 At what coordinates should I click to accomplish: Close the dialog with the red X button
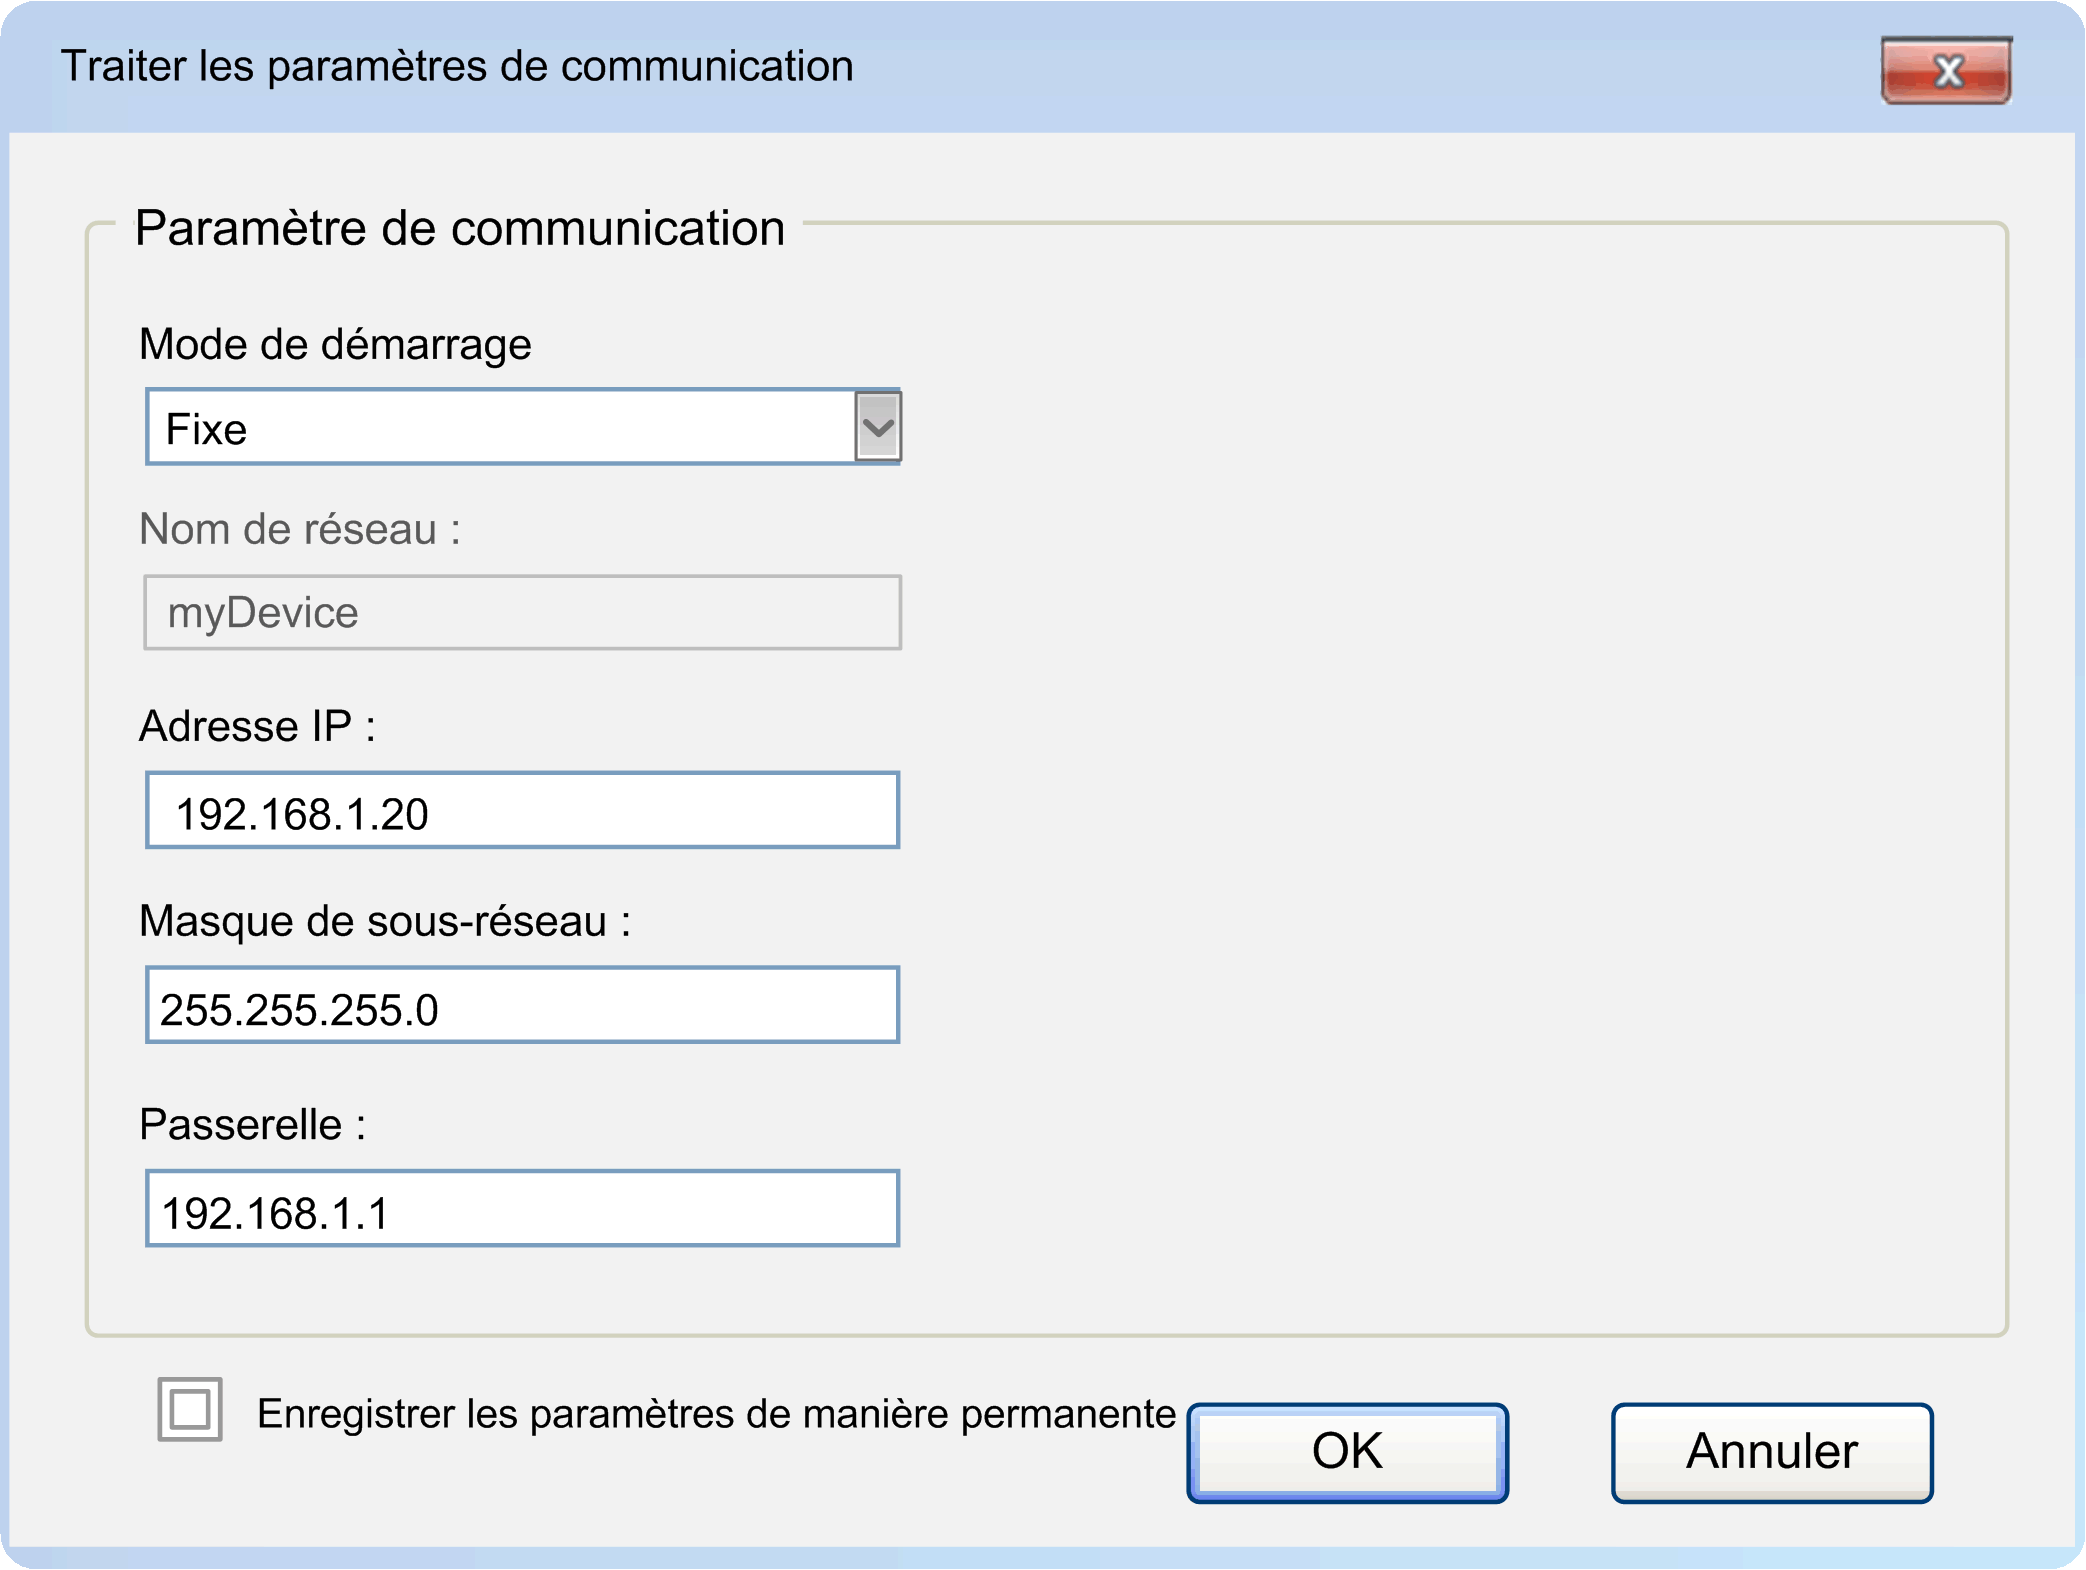tap(1945, 71)
